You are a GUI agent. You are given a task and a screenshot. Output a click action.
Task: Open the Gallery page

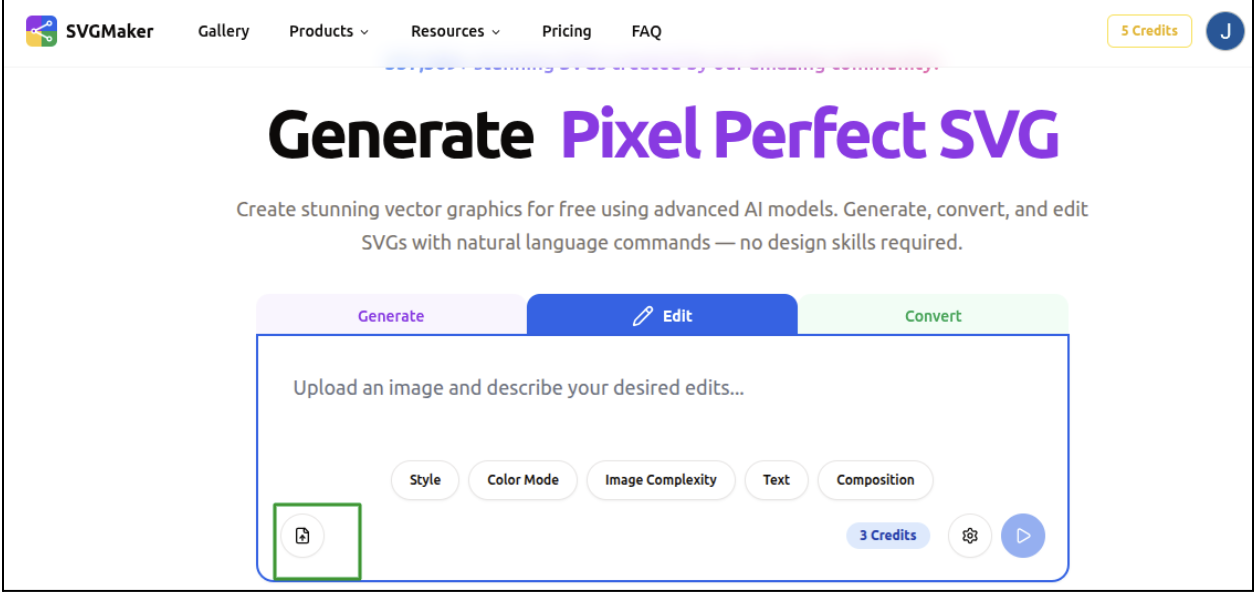pyautogui.click(x=222, y=31)
